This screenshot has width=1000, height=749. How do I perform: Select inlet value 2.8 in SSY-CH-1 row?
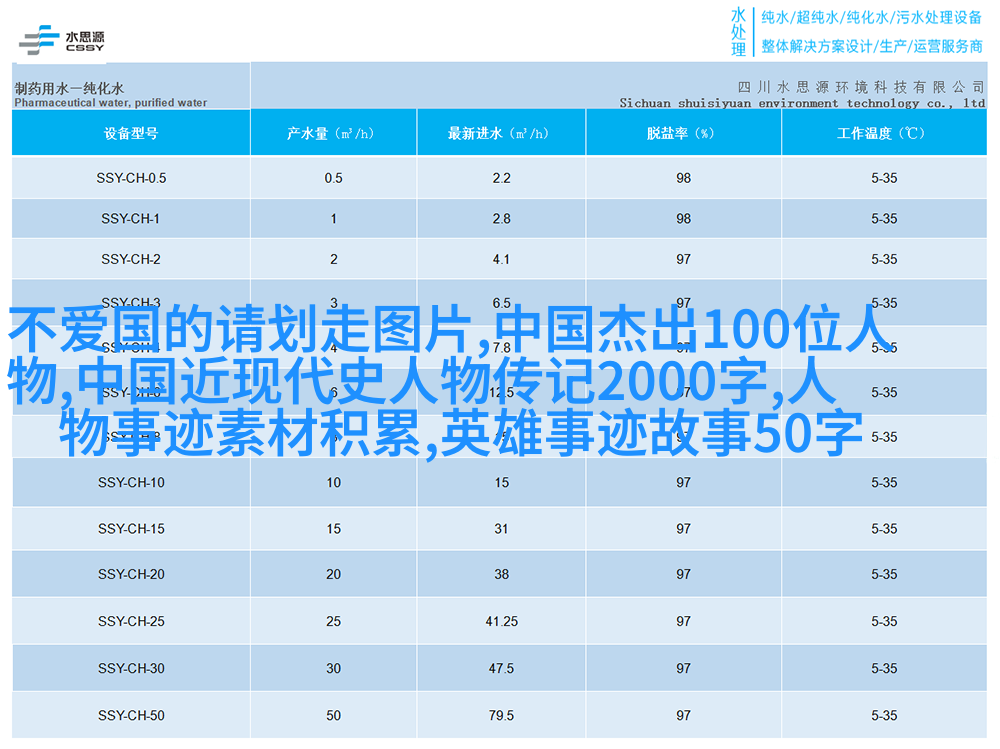(501, 219)
